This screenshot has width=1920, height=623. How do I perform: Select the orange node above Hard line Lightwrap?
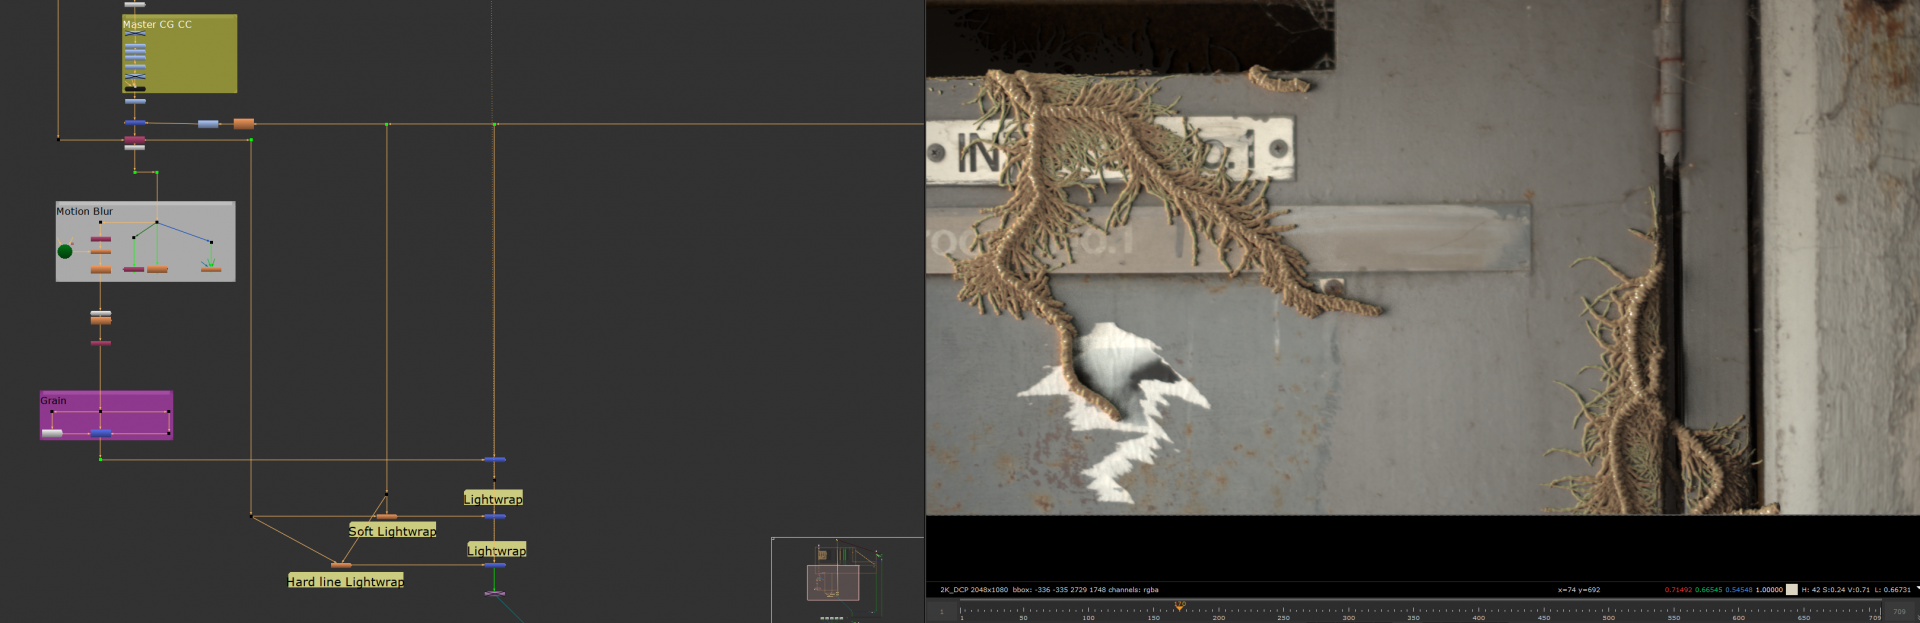point(341,565)
